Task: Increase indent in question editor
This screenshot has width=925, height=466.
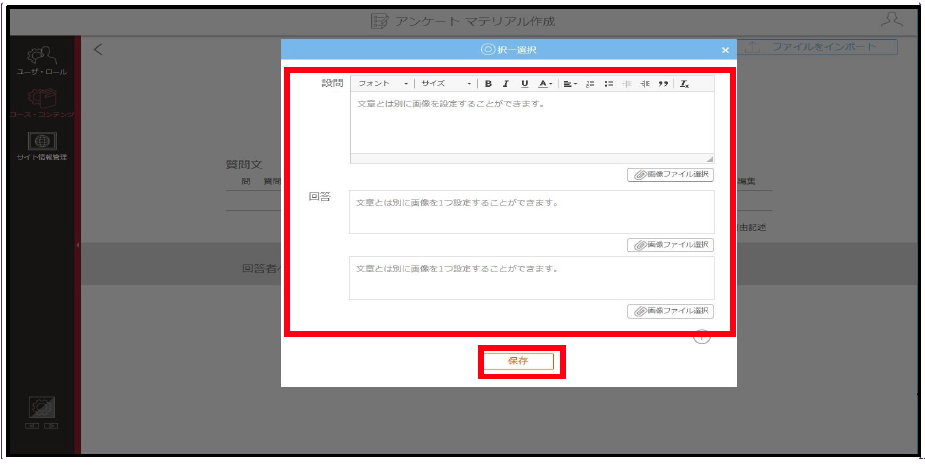Action: click(x=645, y=84)
